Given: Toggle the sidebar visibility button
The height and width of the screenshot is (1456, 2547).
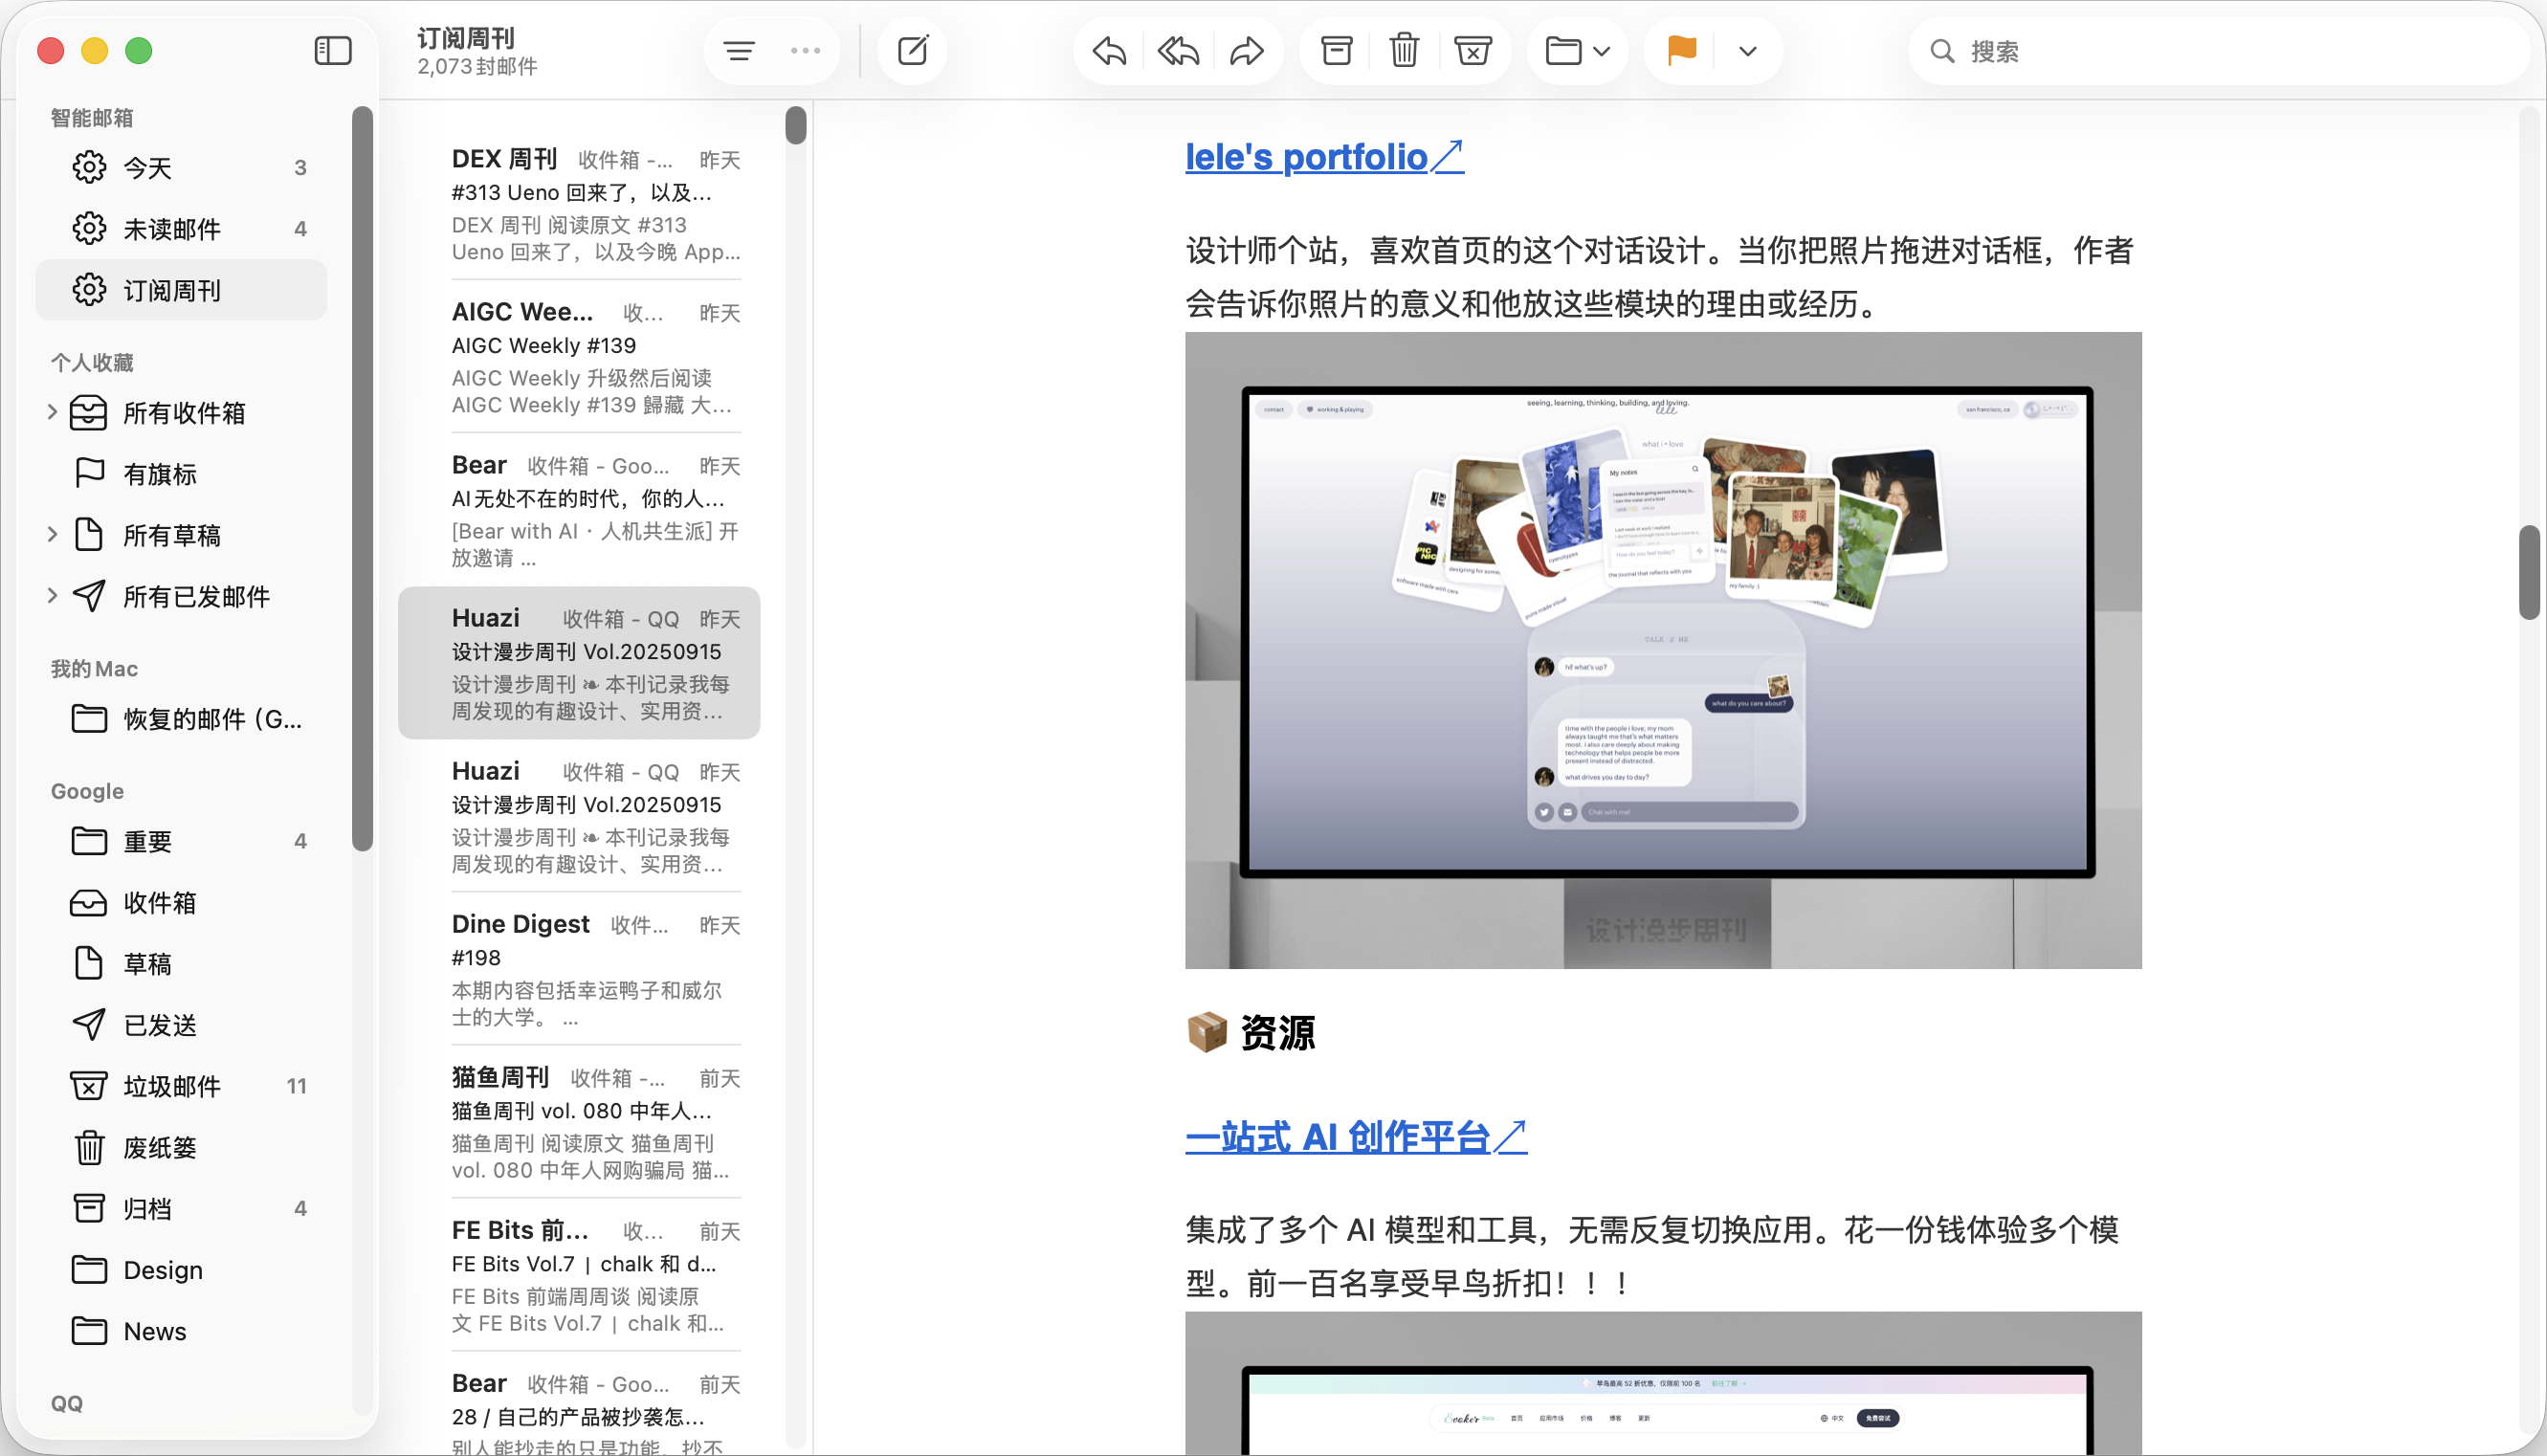Looking at the screenshot, I should [333, 50].
